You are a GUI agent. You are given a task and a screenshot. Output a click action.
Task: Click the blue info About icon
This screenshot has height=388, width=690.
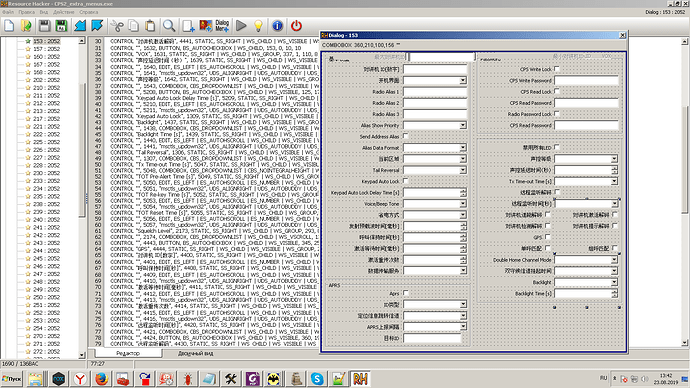pos(277,26)
